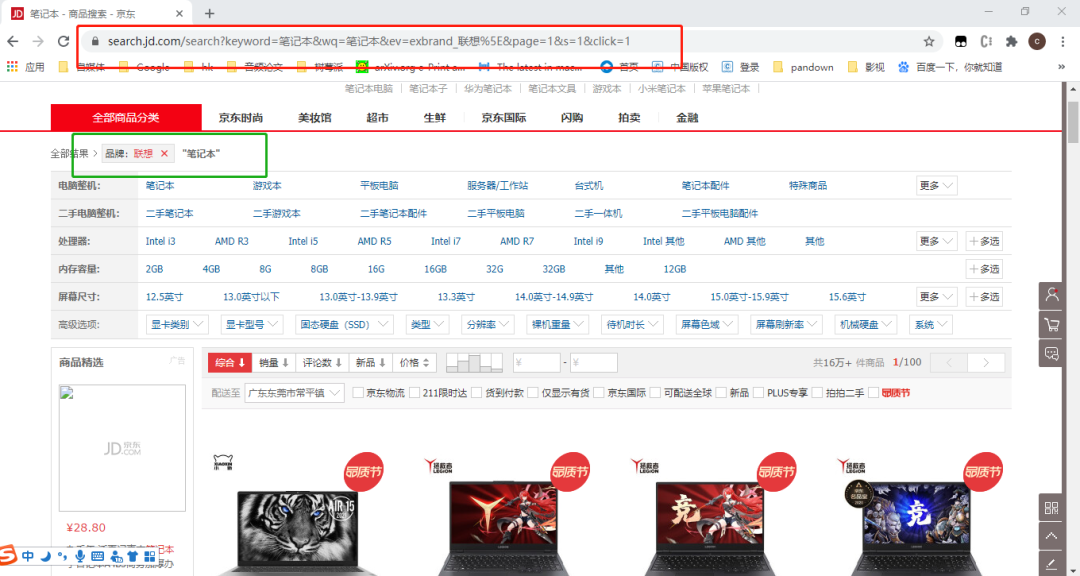Click the browser address bar URL
Viewport: 1080px width, 576px height.
click(x=368, y=41)
